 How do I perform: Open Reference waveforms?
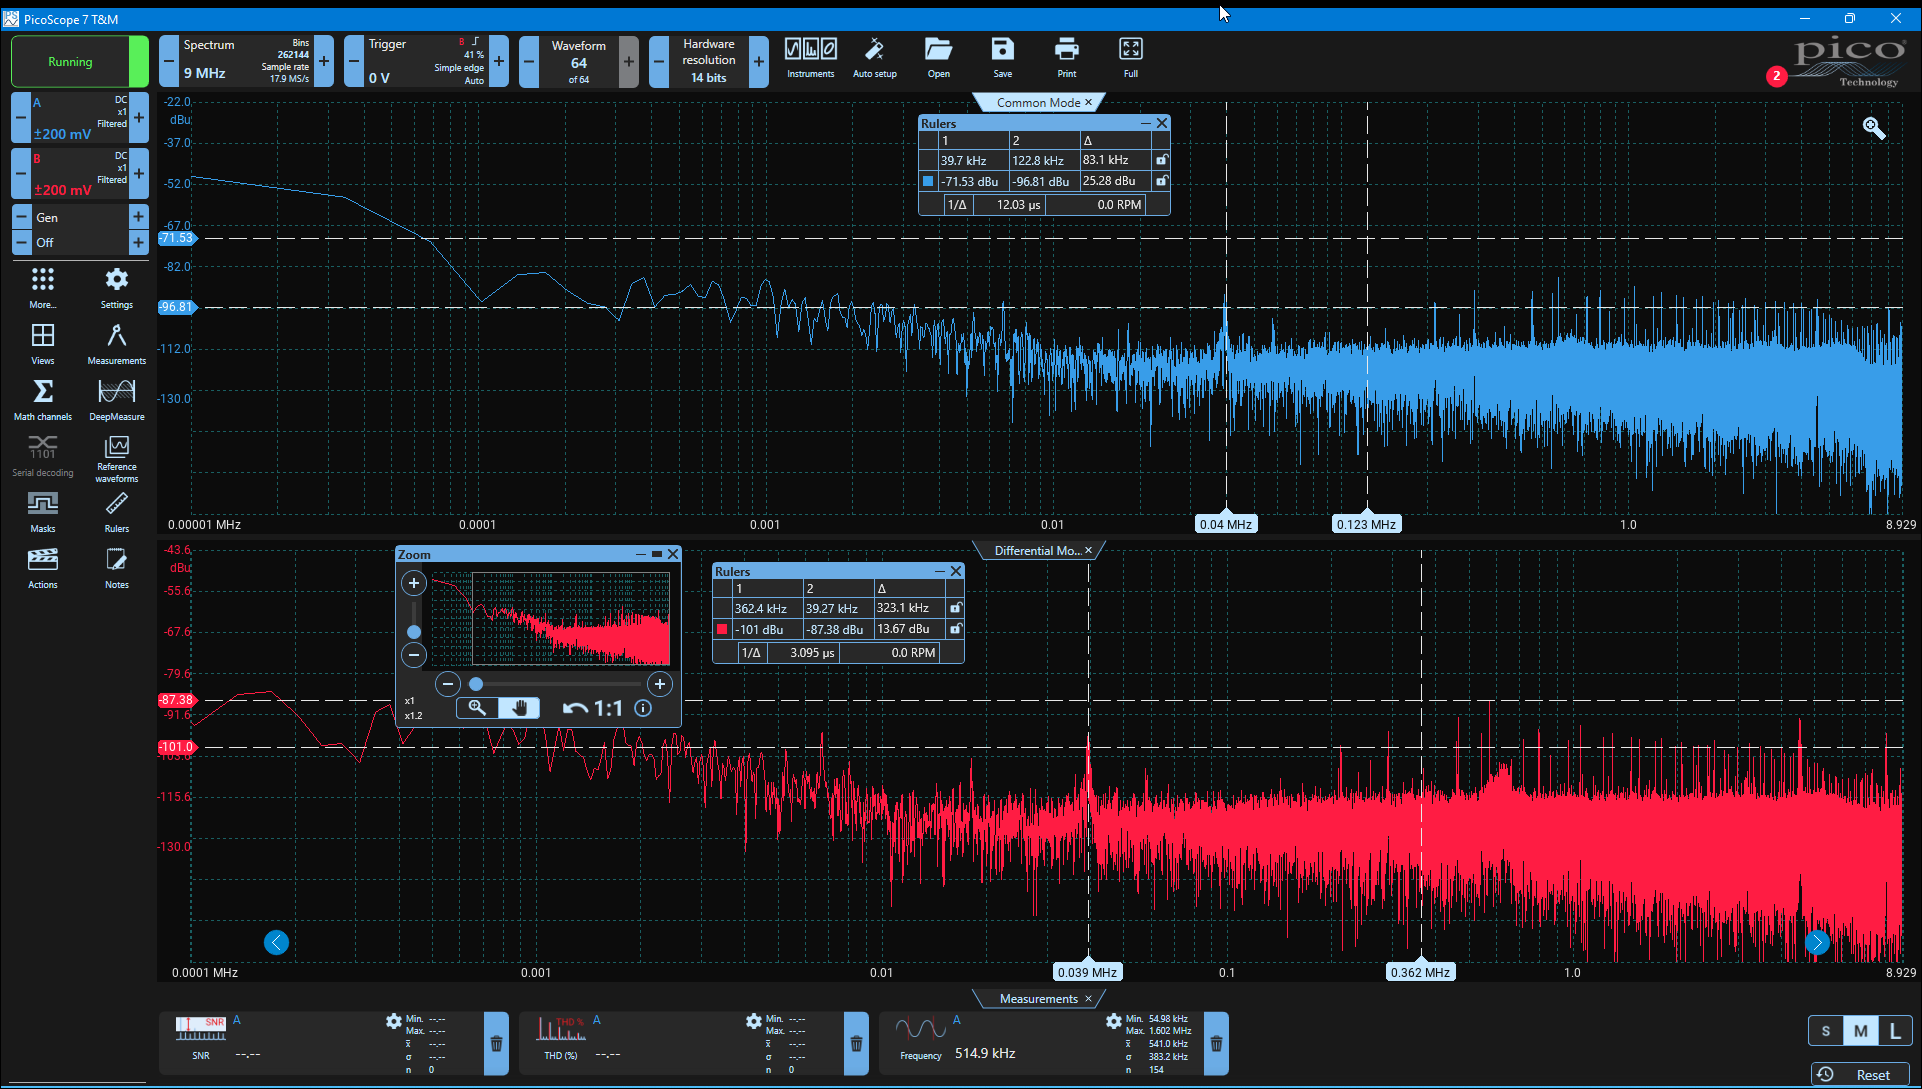point(117,459)
